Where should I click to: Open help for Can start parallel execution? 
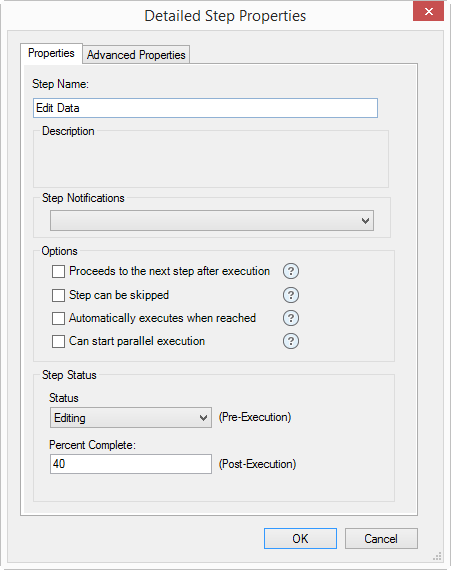pyautogui.click(x=291, y=341)
